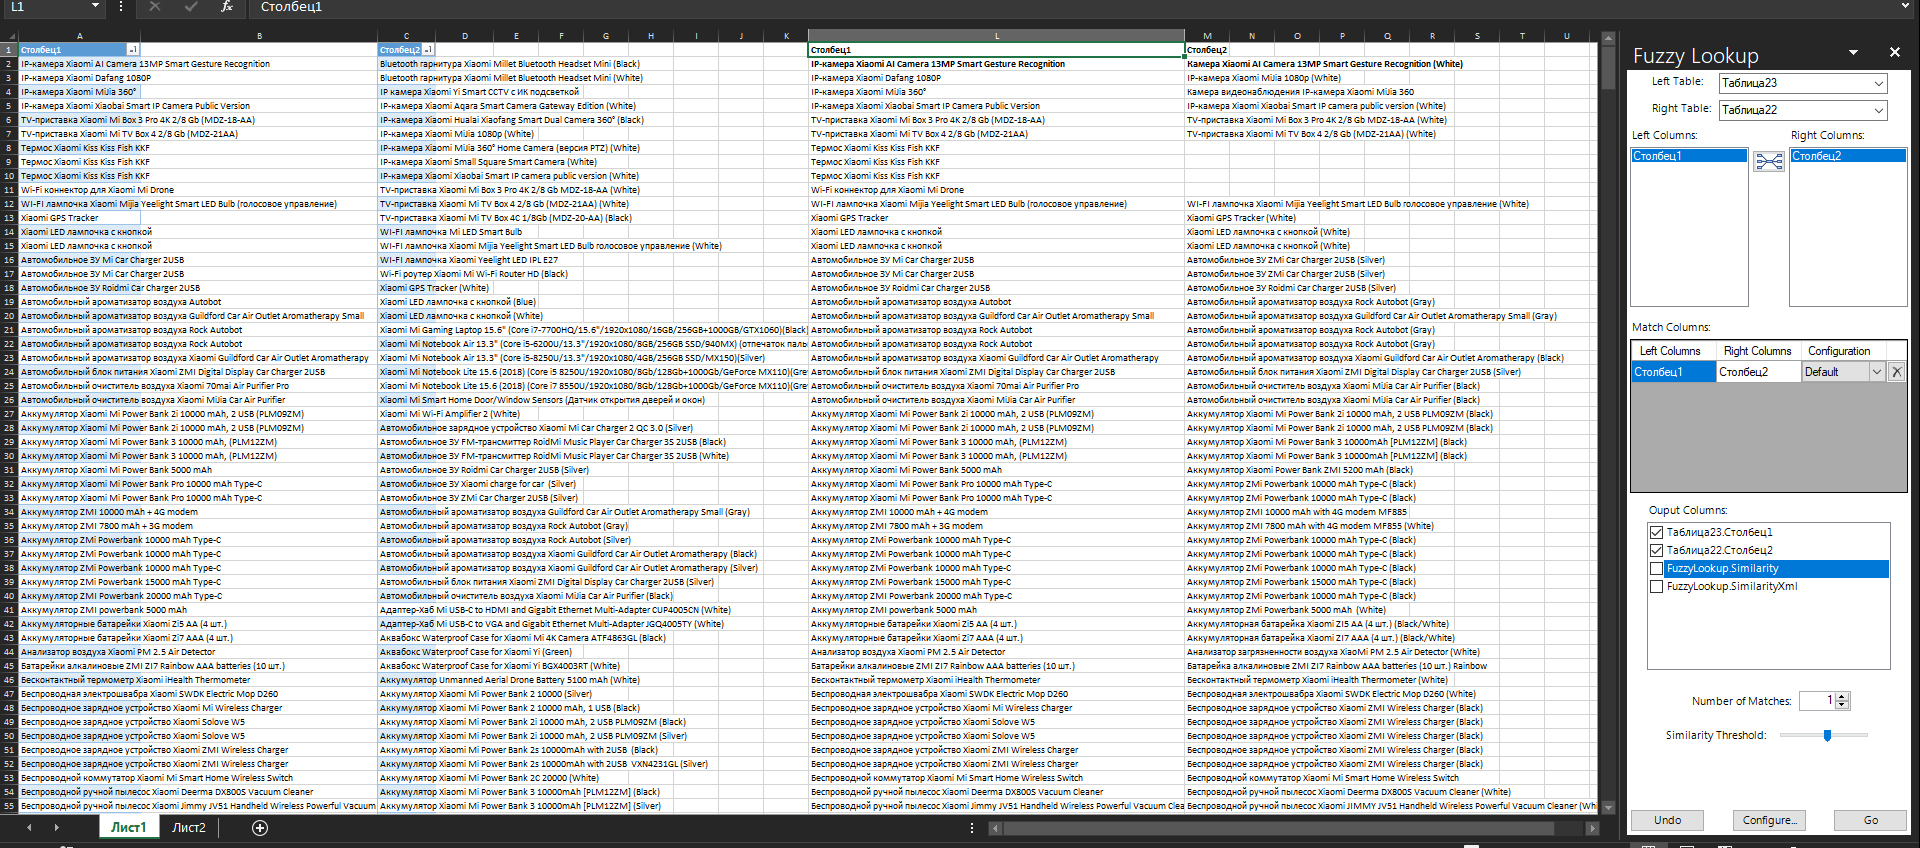Select column M header

click(x=1207, y=36)
